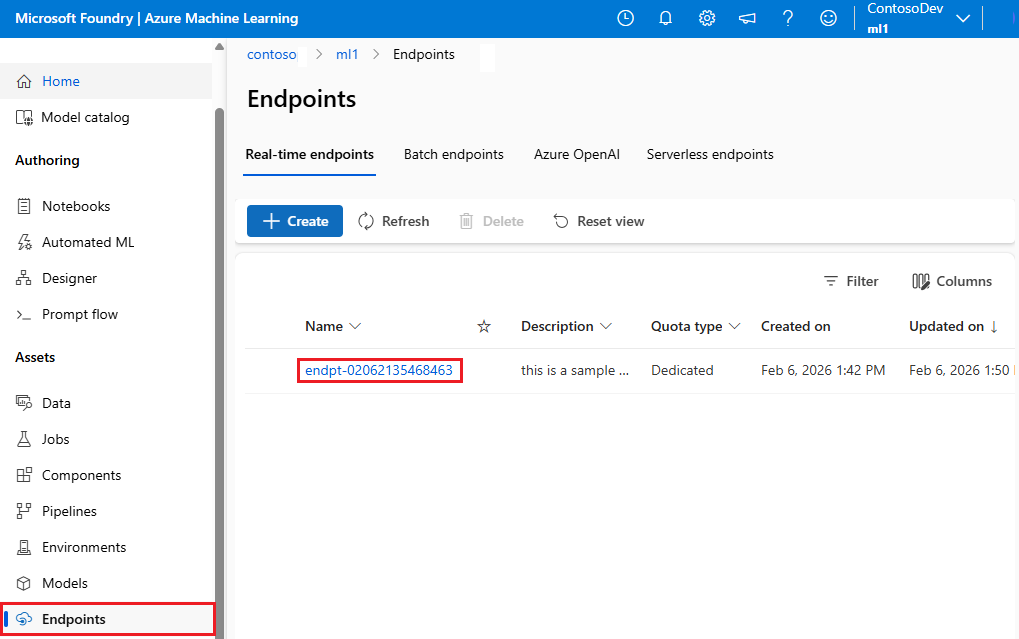Open the recent history clock icon

point(625,18)
